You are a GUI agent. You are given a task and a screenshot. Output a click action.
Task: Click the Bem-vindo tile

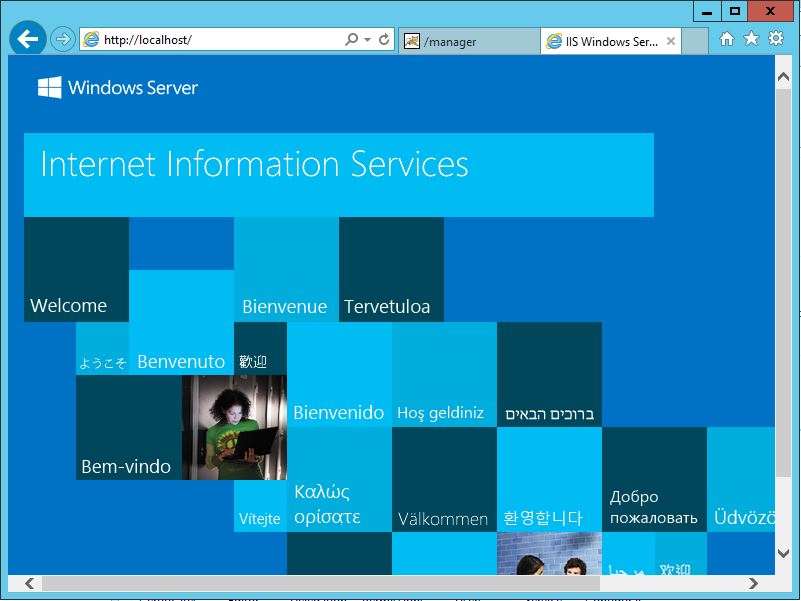point(129,428)
